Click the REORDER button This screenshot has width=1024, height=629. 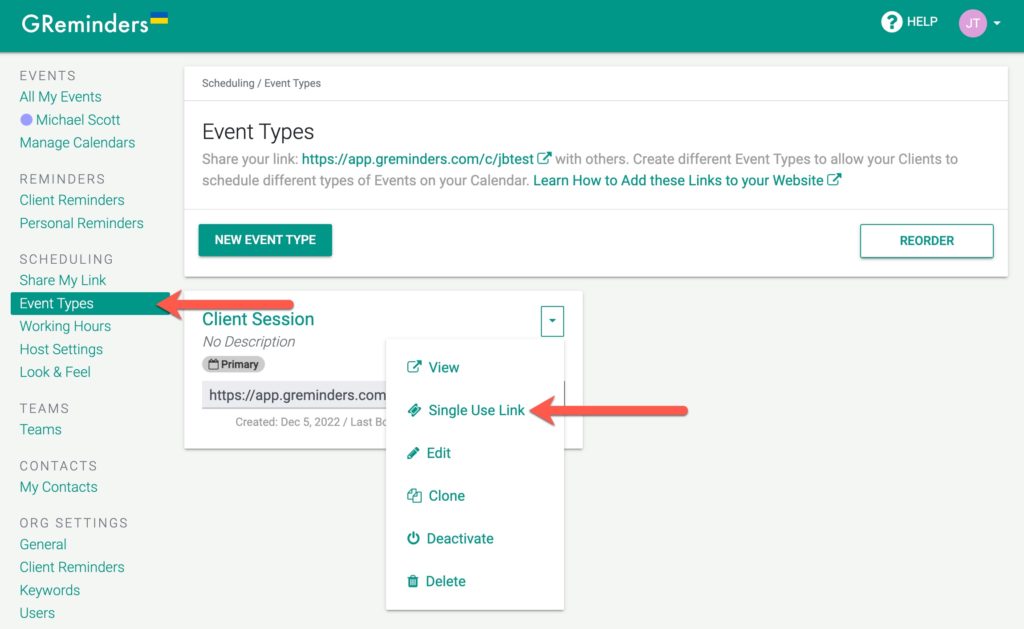pyautogui.click(x=927, y=240)
